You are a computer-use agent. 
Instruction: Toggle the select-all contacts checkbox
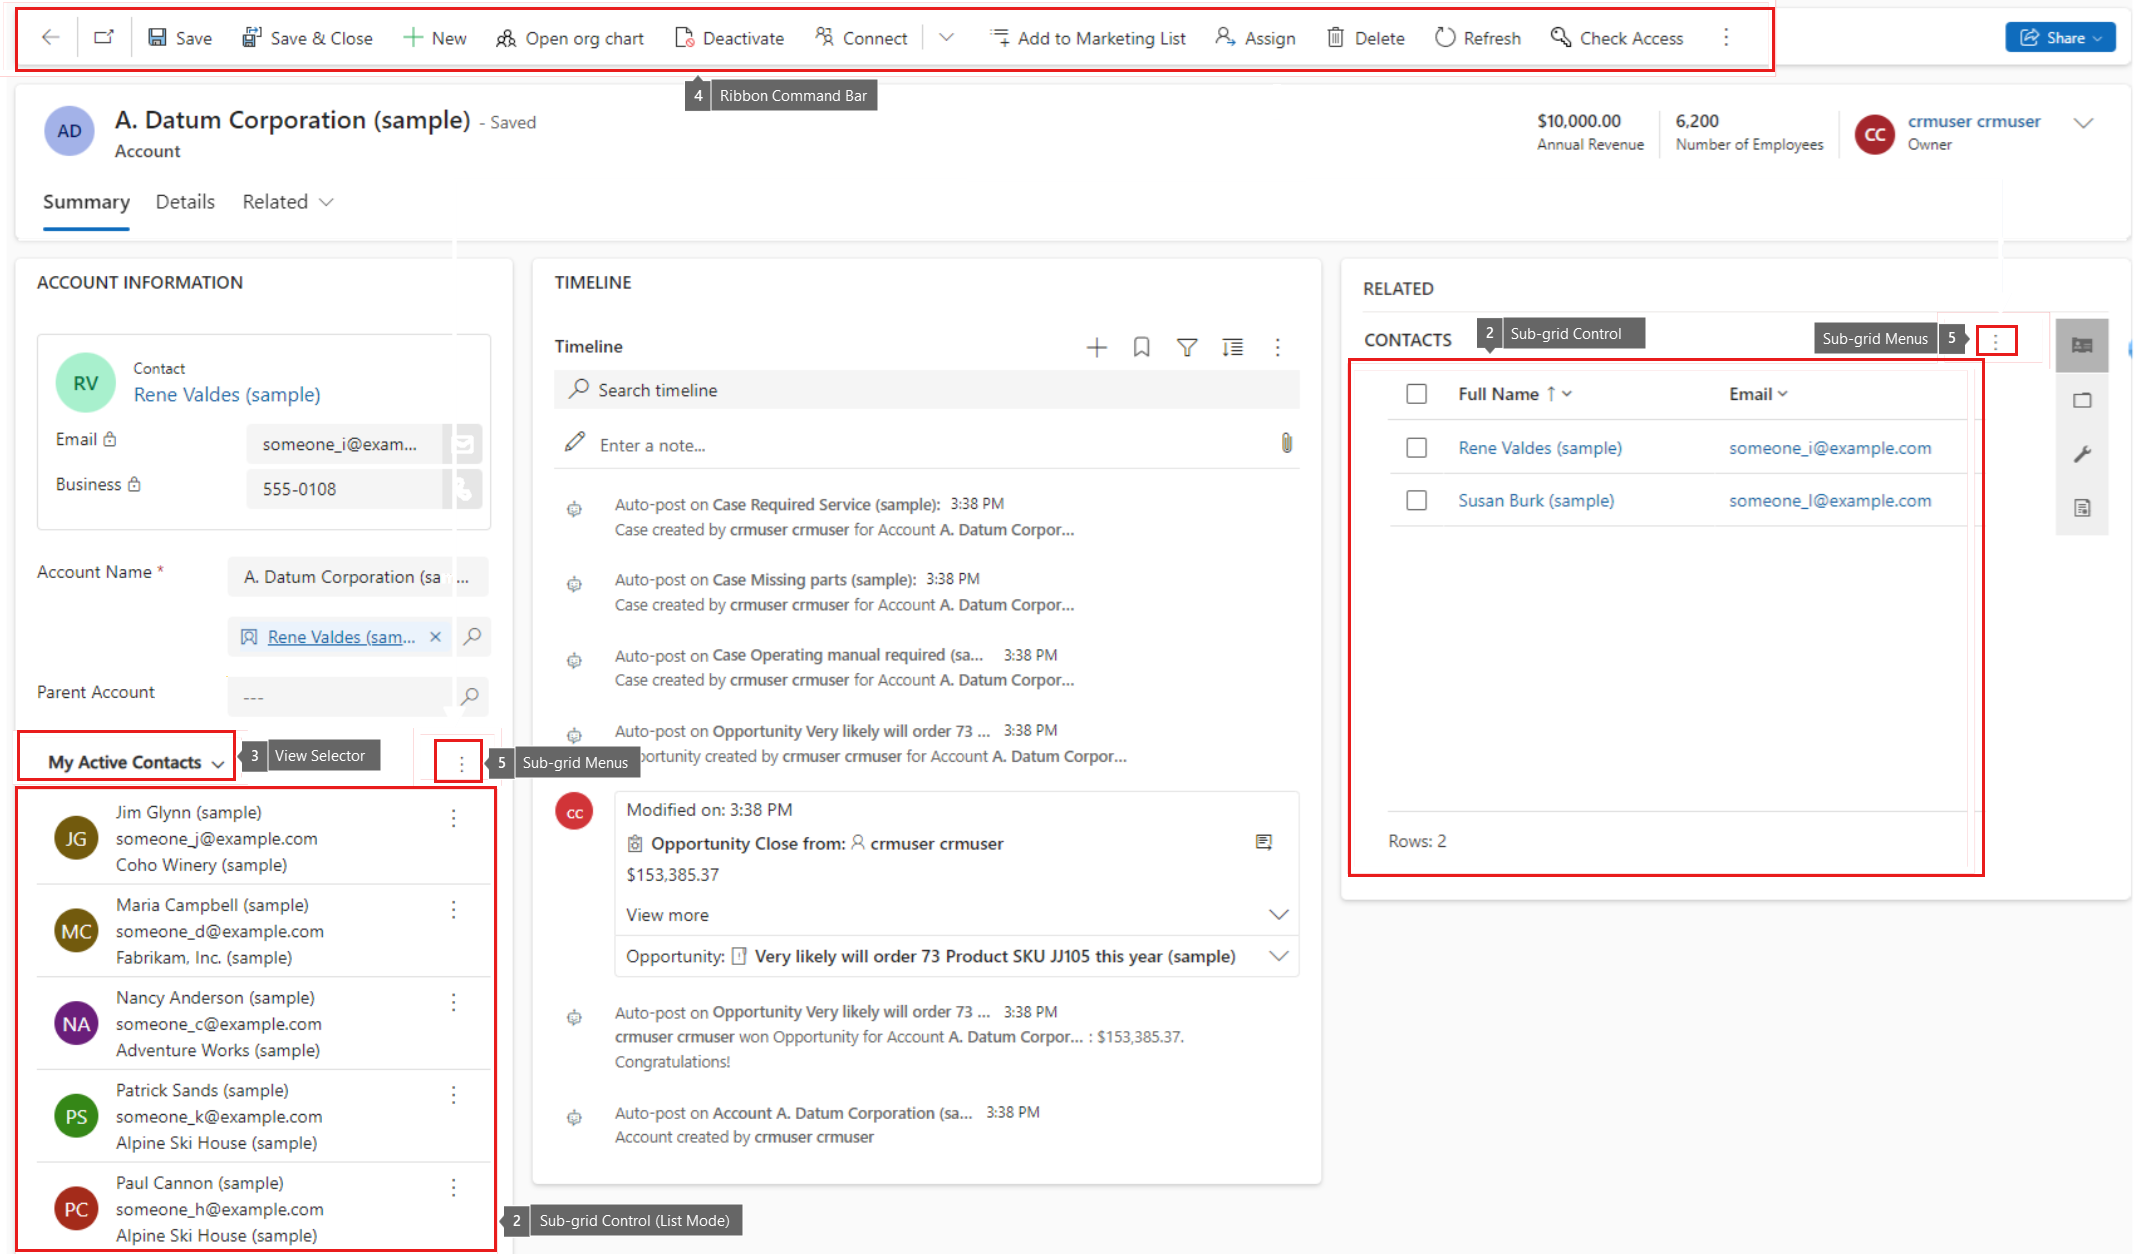(x=1416, y=394)
